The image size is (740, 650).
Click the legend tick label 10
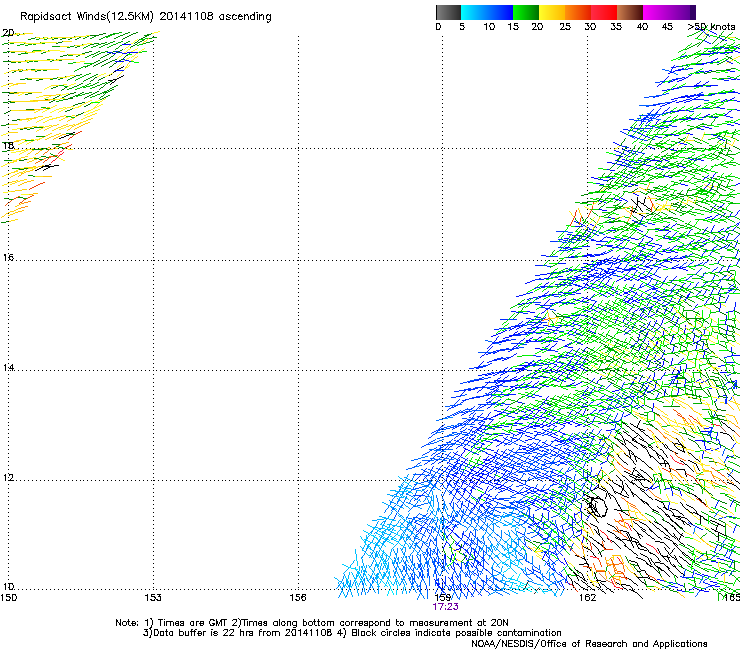click(489, 27)
